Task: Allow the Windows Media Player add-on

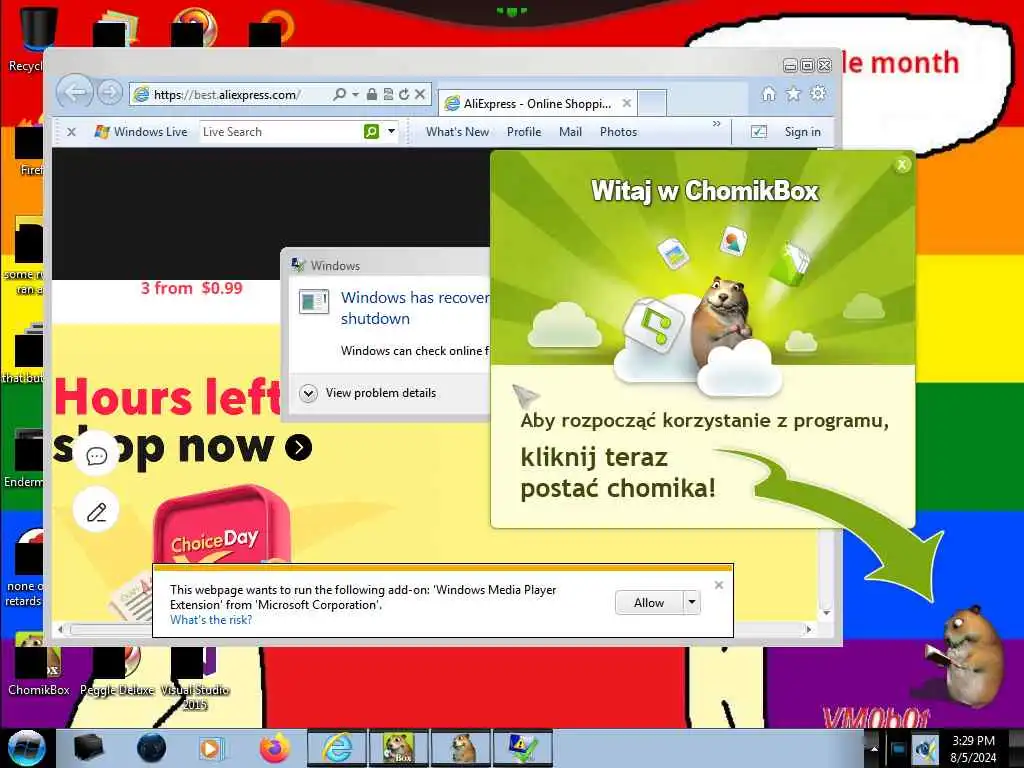Action: click(649, 603)
